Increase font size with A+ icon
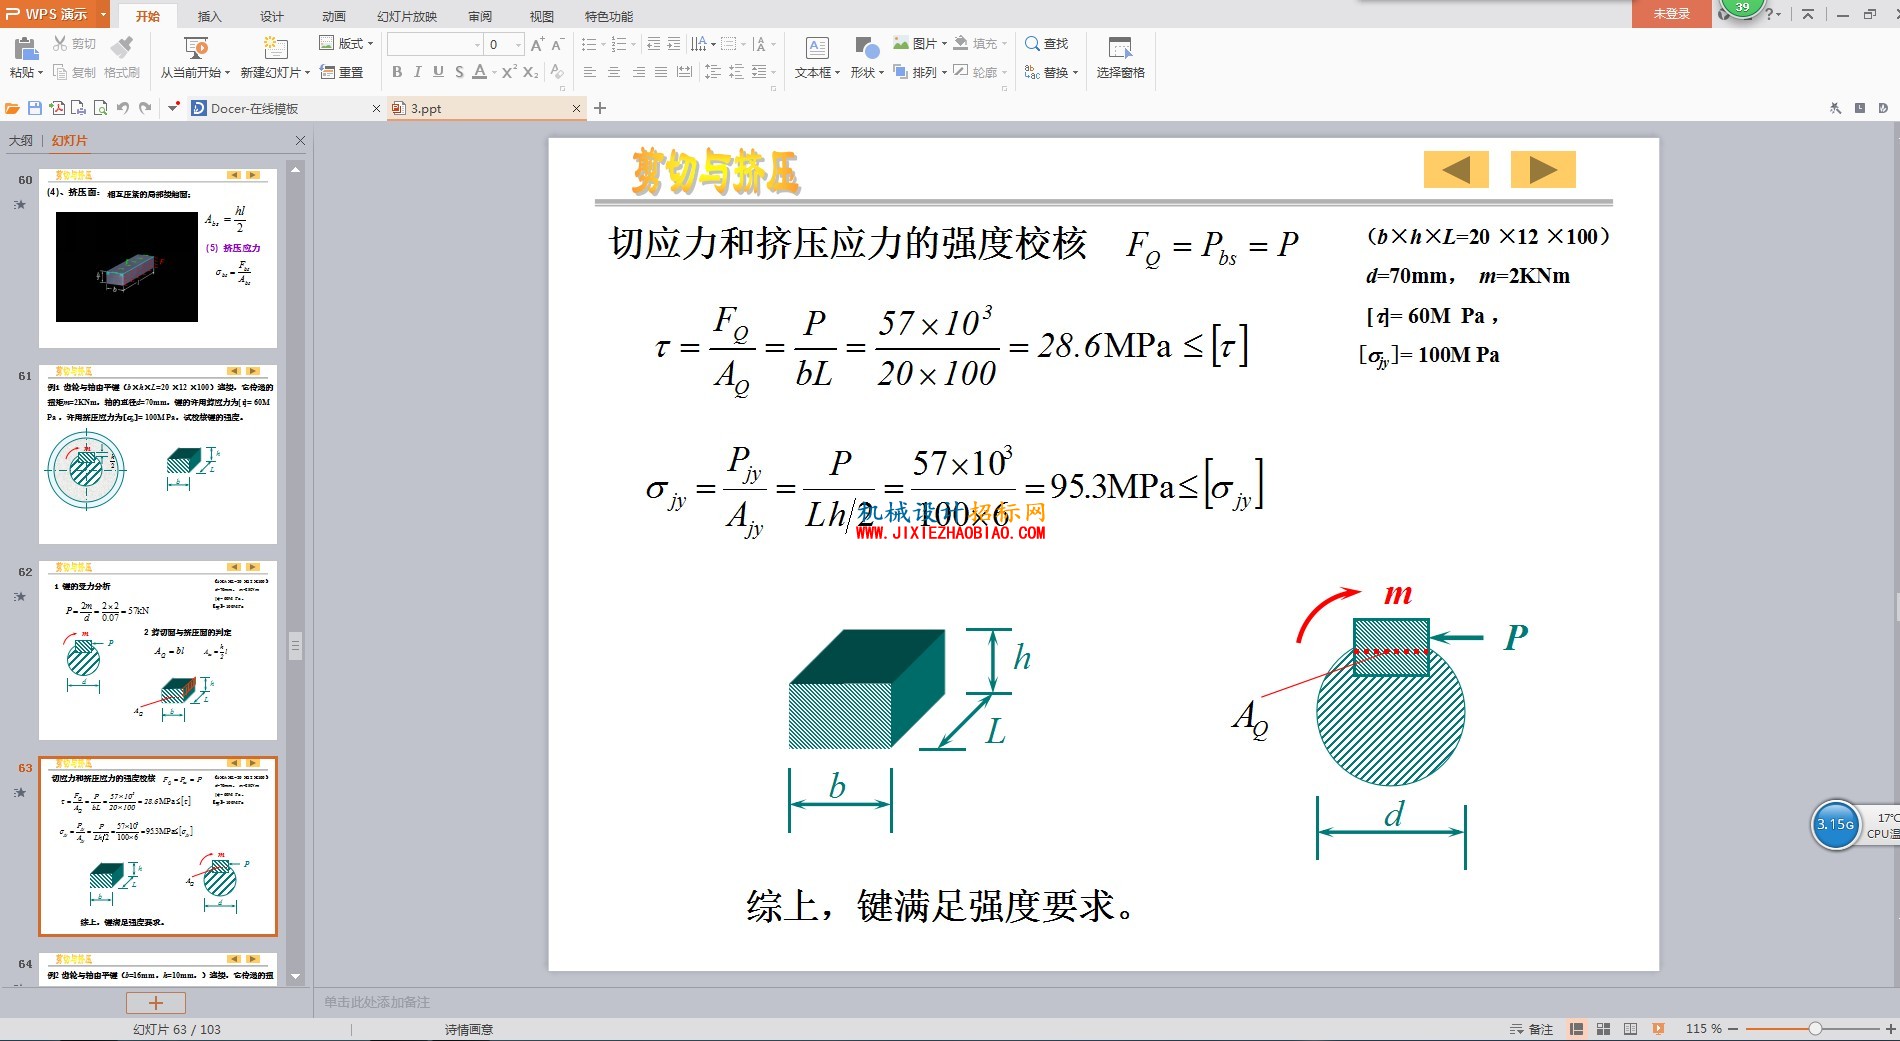 [538, 44]
